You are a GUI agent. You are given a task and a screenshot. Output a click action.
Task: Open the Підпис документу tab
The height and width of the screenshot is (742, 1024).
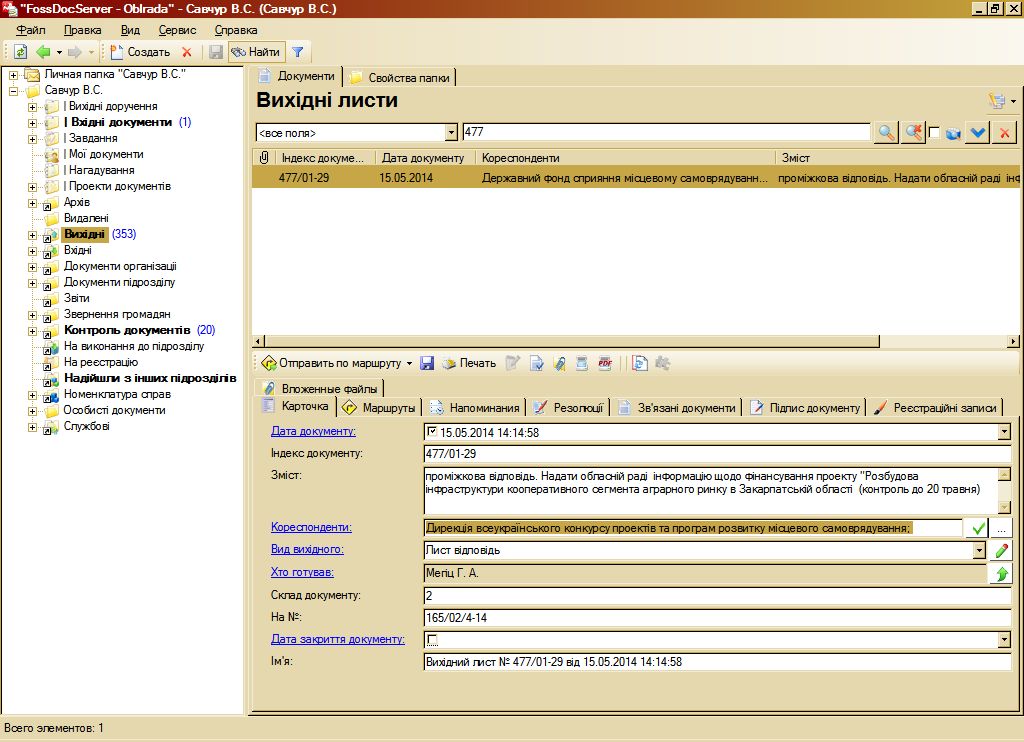[805, 408]
